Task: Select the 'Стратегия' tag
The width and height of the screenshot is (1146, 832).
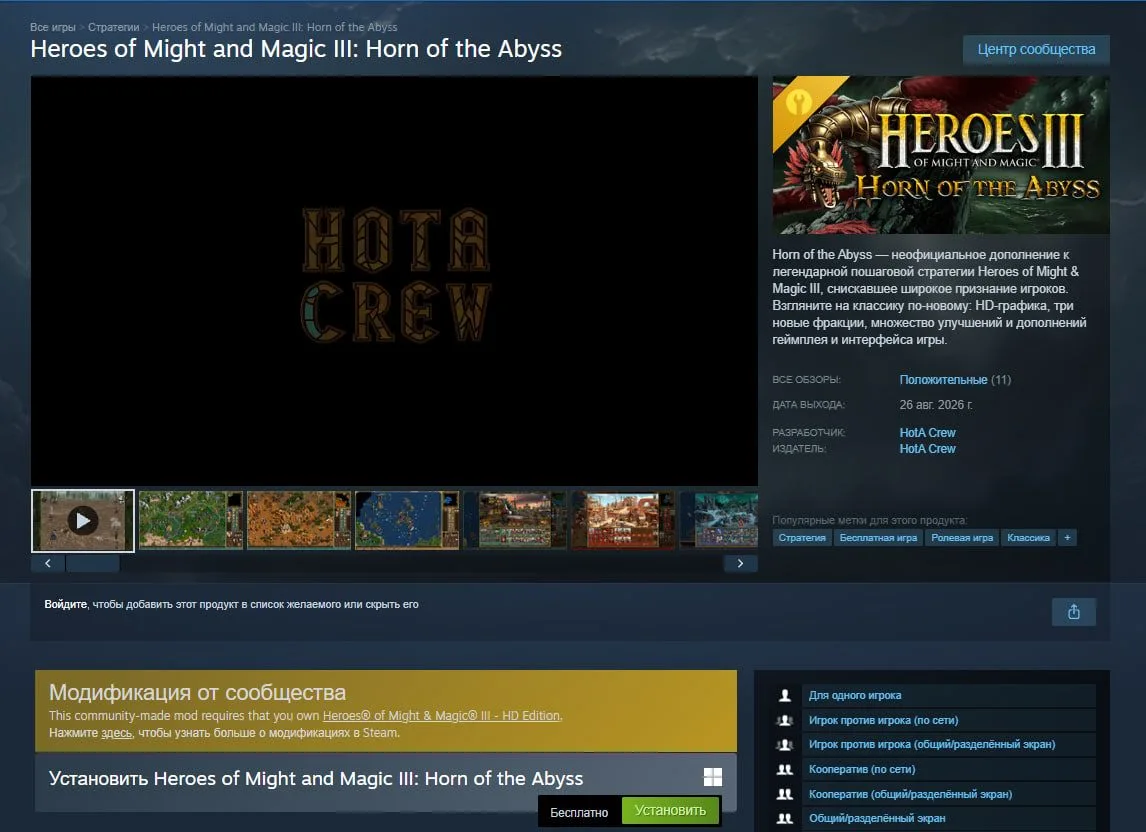Action: (802, 538)
